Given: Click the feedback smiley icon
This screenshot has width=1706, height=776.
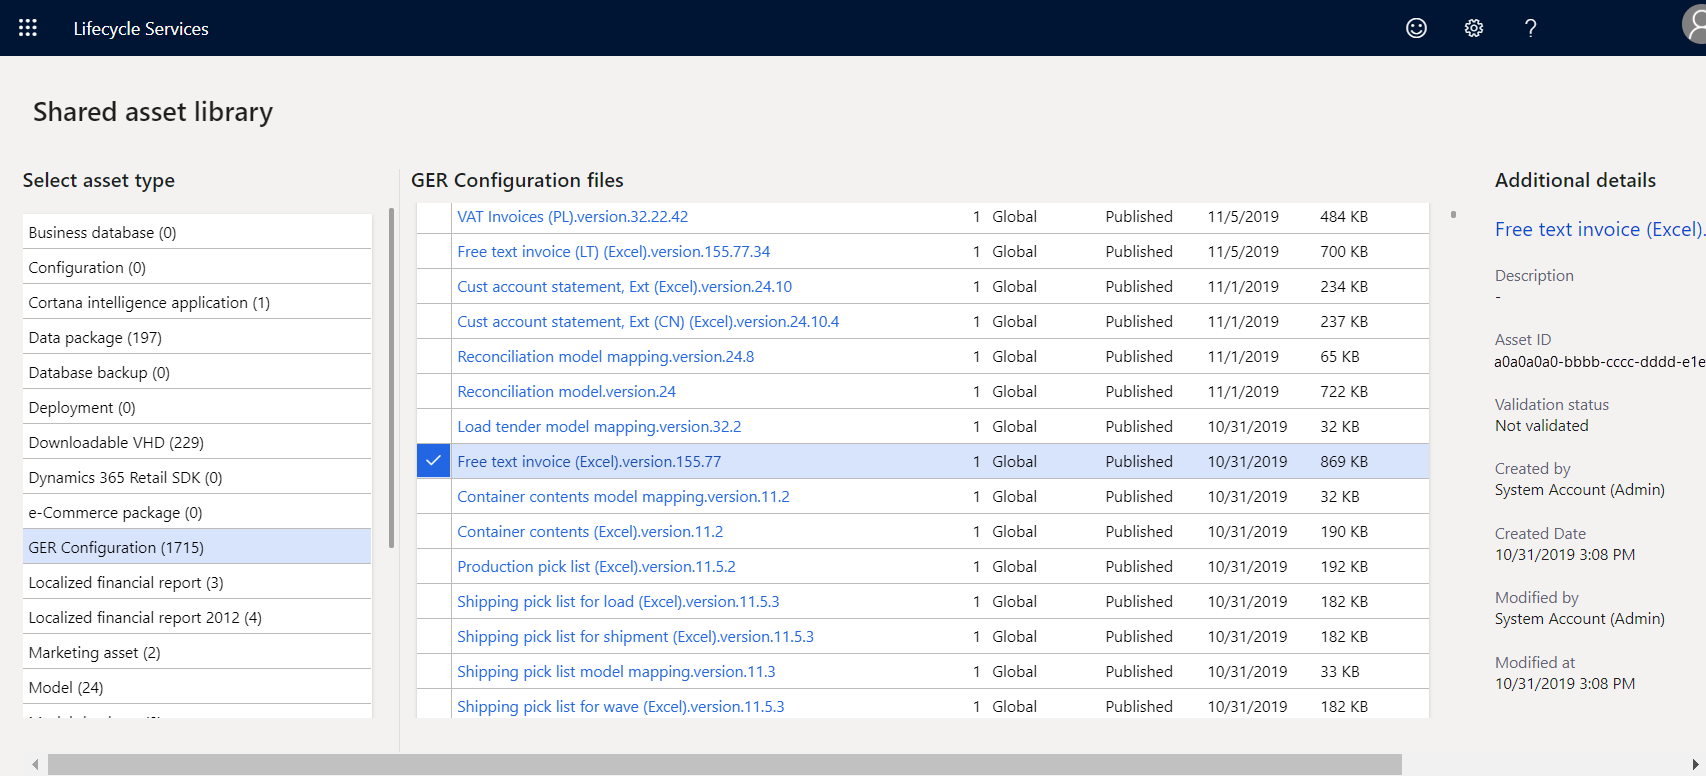Looking at the screenshot, I should click(1416, 28).
